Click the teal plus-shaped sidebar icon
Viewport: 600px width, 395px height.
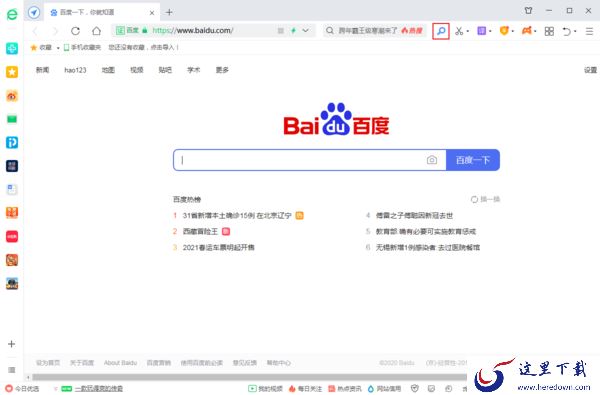12,48
